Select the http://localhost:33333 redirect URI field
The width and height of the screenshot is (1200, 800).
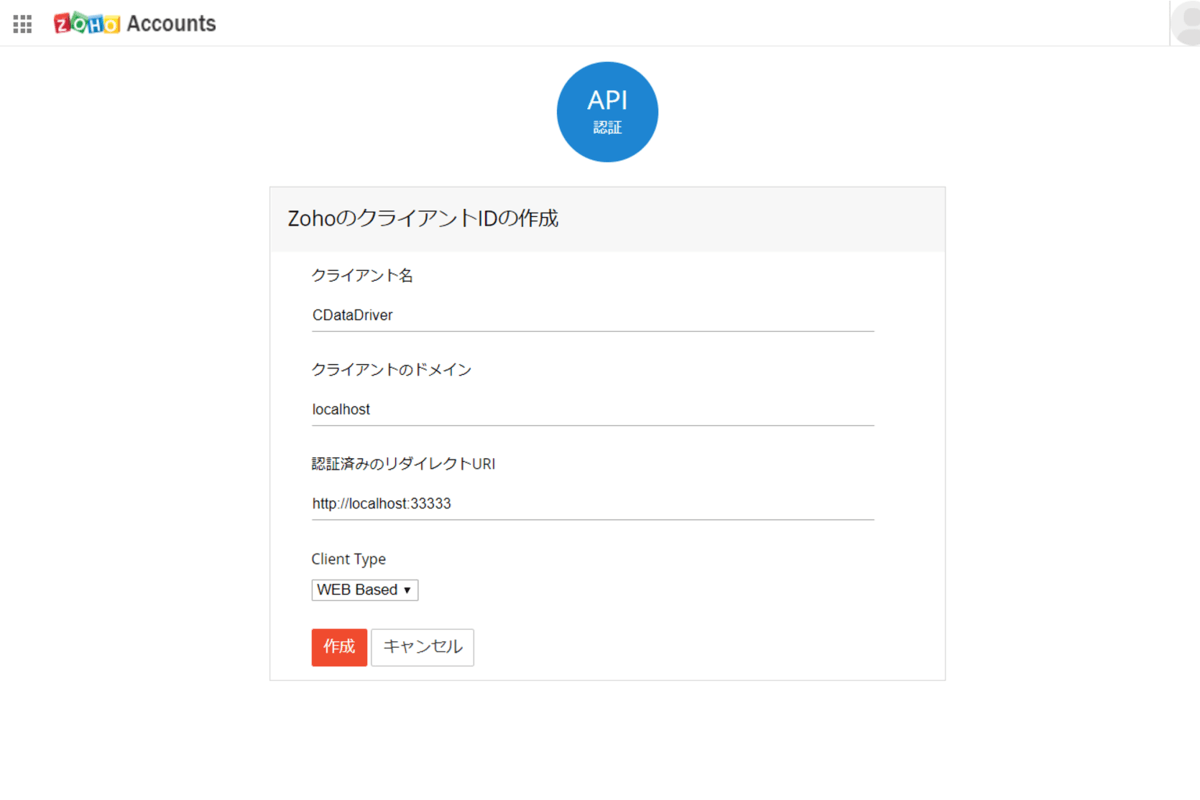click(592, 504)
